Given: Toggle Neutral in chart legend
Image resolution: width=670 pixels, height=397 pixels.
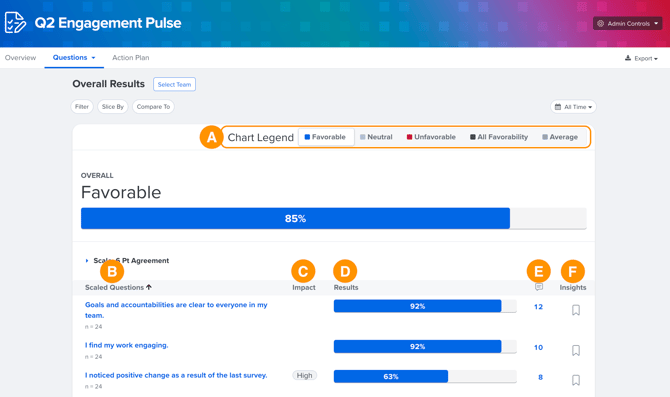Looking at the screenshot, I should tap(376, 137).
